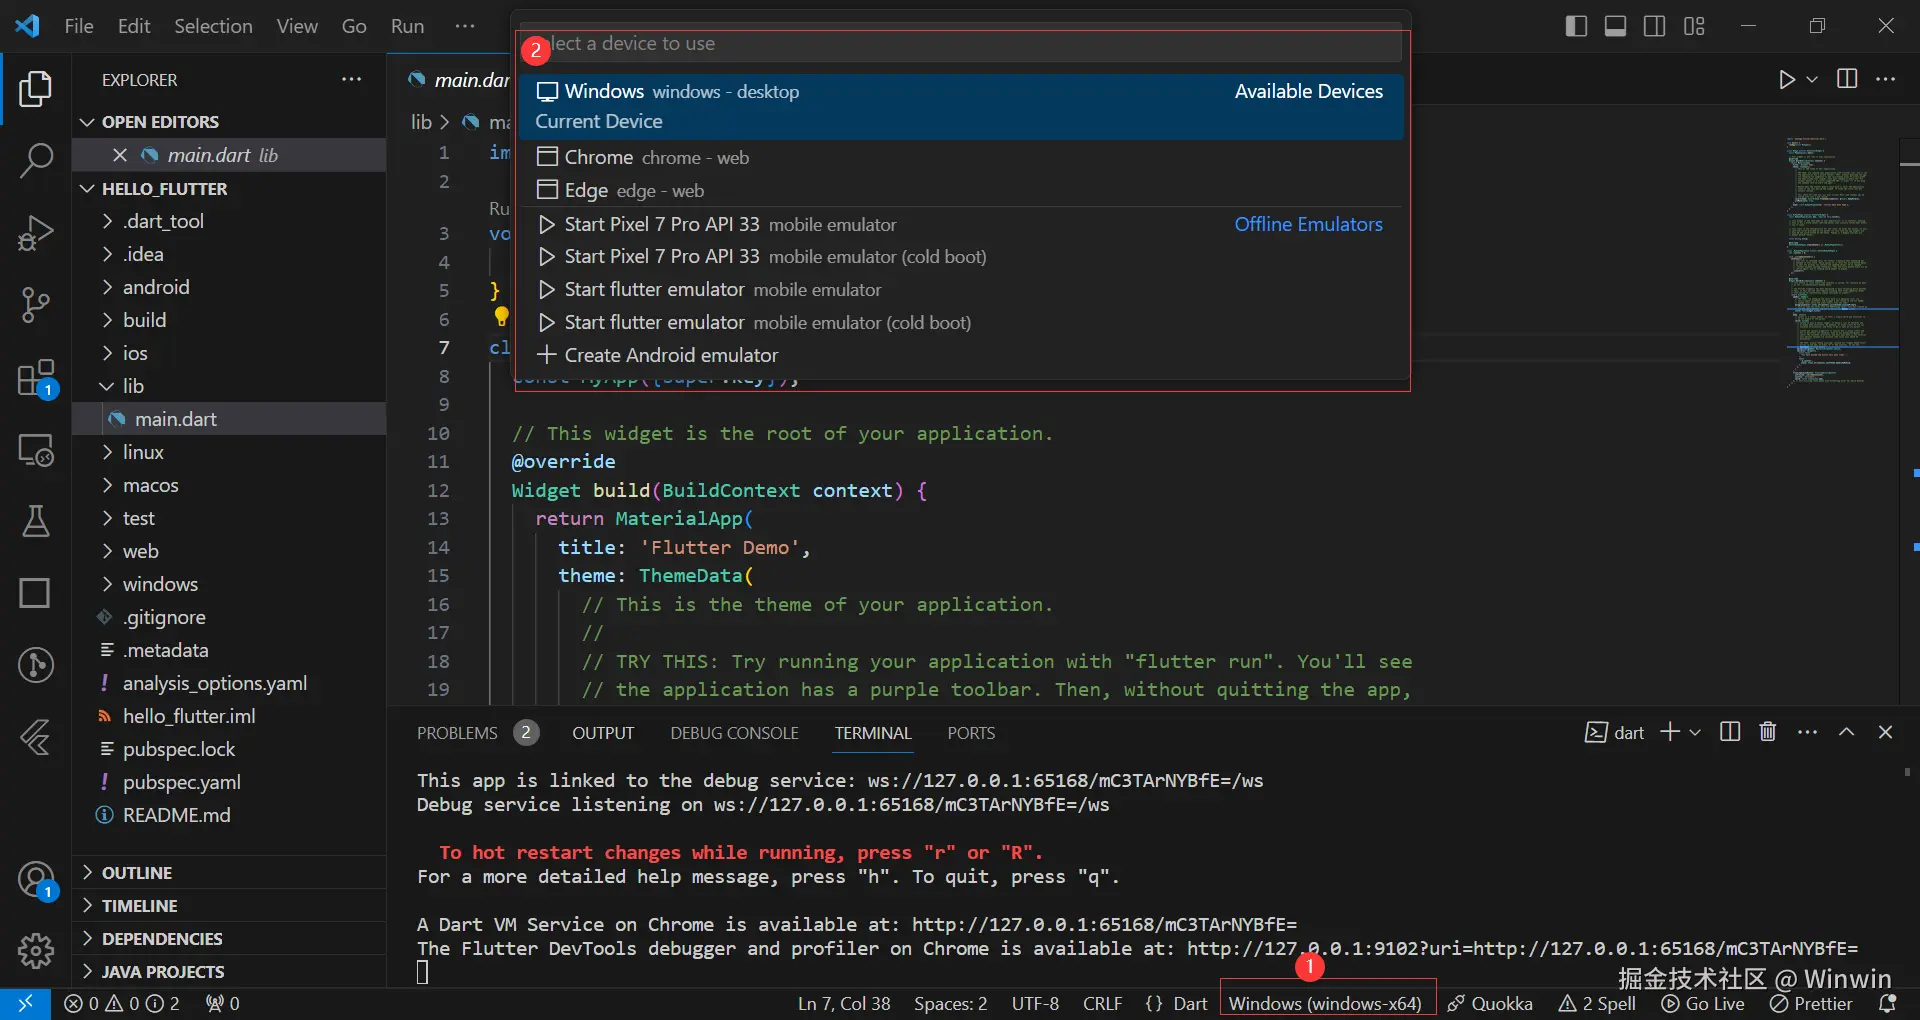
Task: Open the Extensions view
Action: [x=36, y=379]
